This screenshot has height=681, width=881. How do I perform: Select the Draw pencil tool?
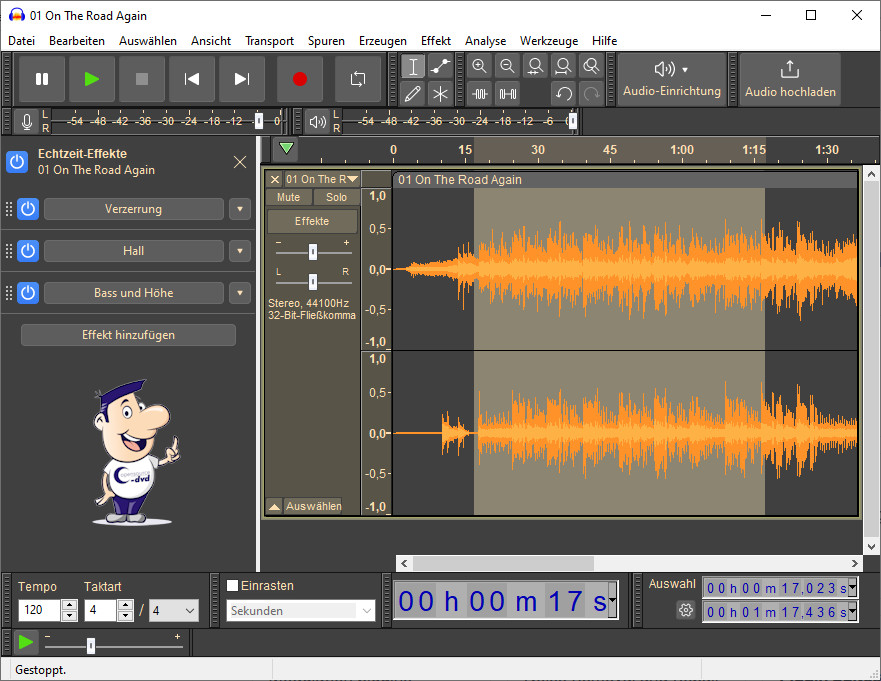413,94
